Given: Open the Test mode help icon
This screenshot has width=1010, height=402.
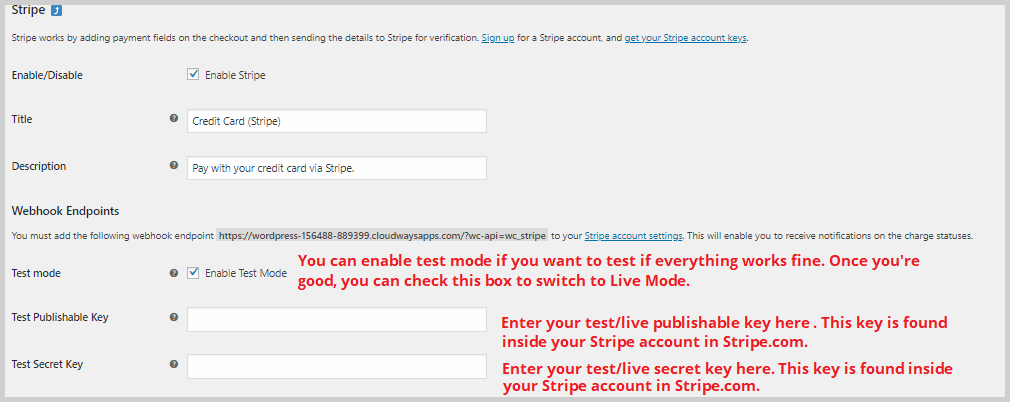Looking at the screenshot, I should (174, 273).
